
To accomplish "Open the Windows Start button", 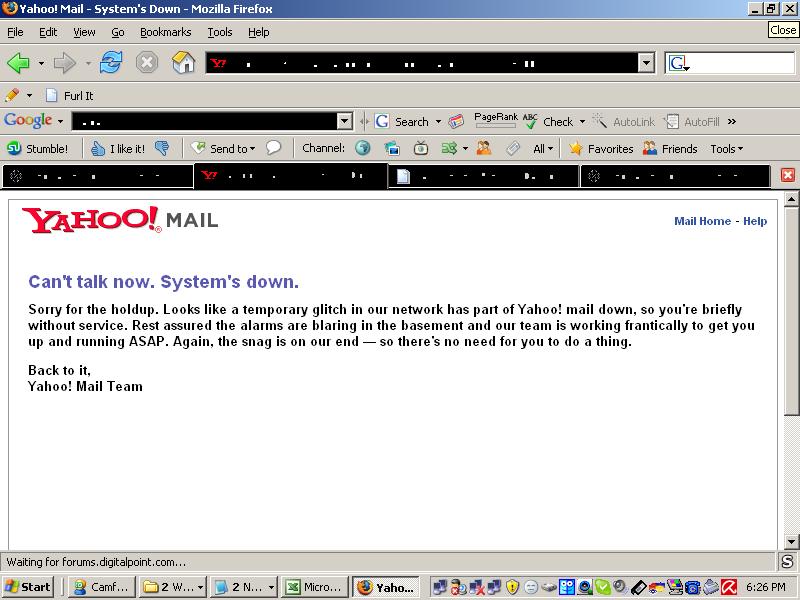I will (28, 587).
